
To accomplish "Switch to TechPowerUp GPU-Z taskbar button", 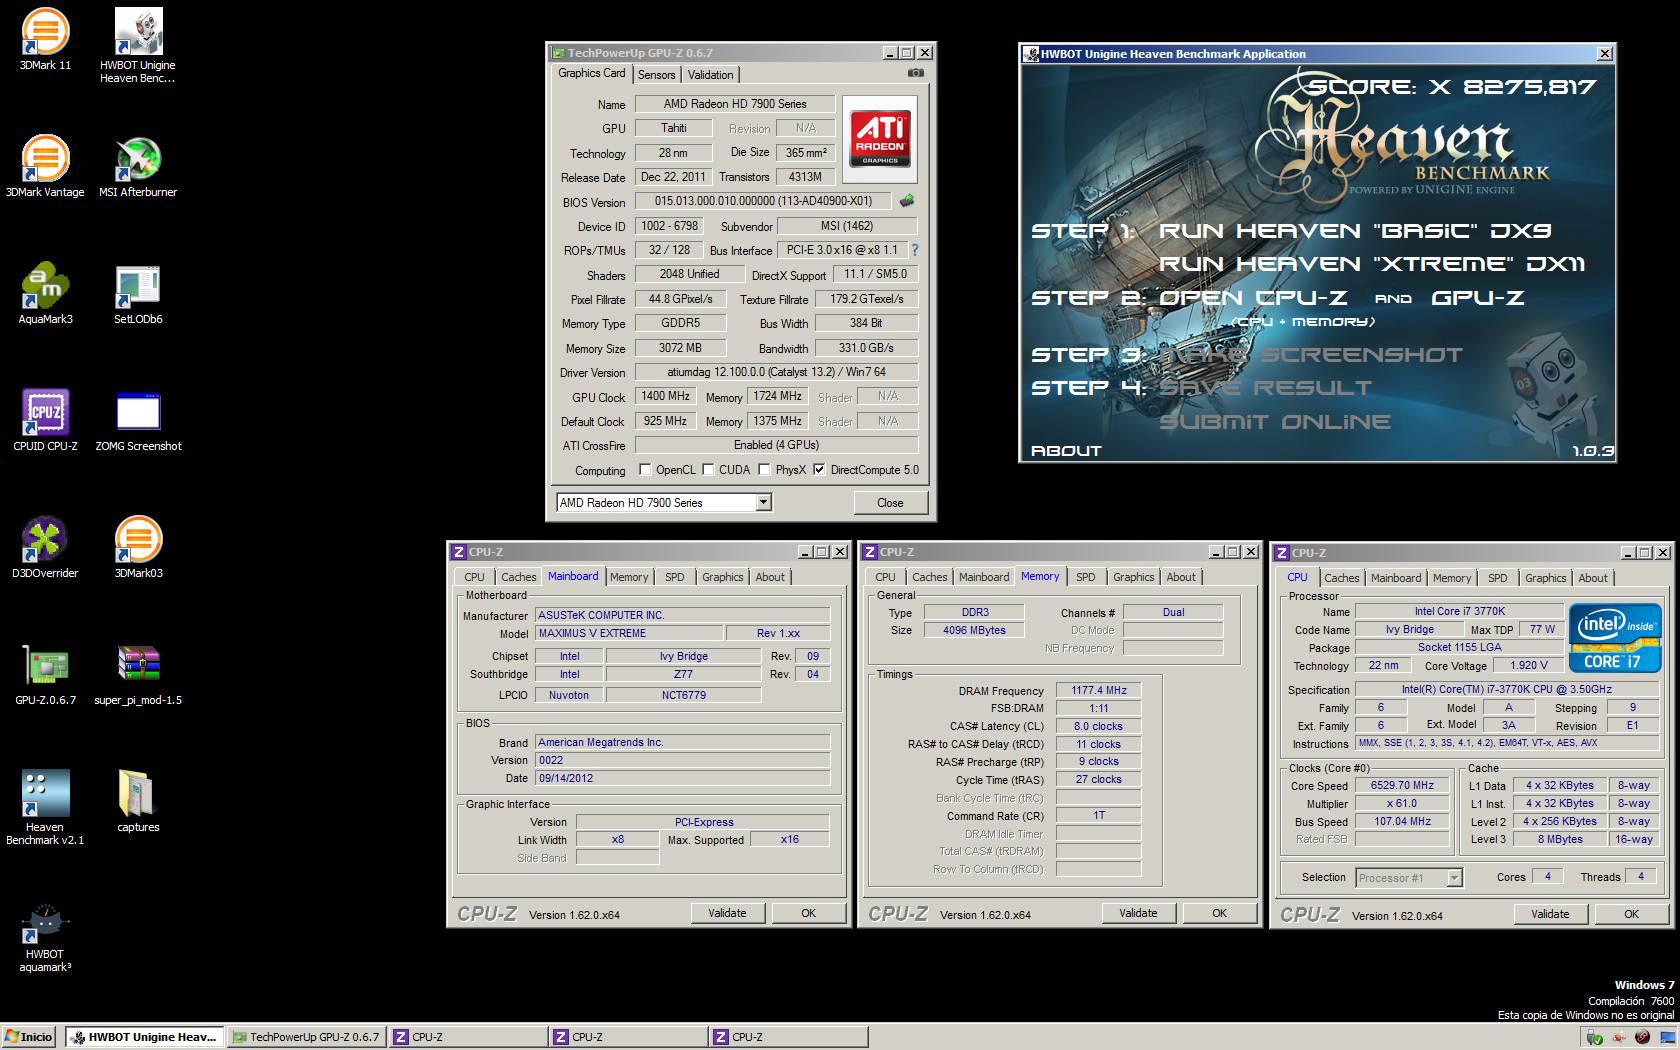I will (x=306, y=1037).
